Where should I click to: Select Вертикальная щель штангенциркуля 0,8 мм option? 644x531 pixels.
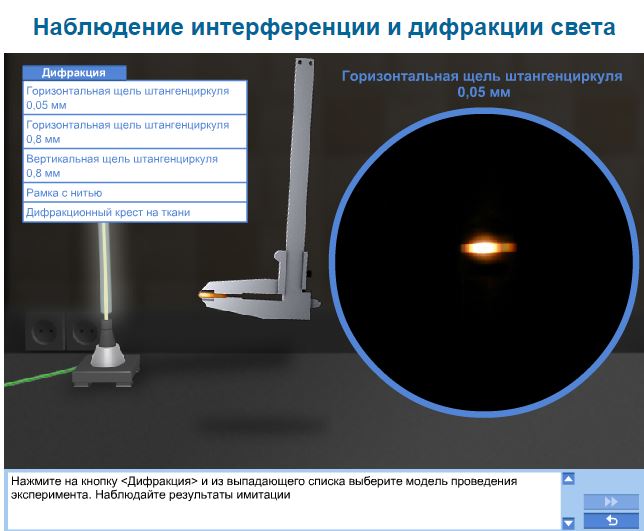pos(135,166)
